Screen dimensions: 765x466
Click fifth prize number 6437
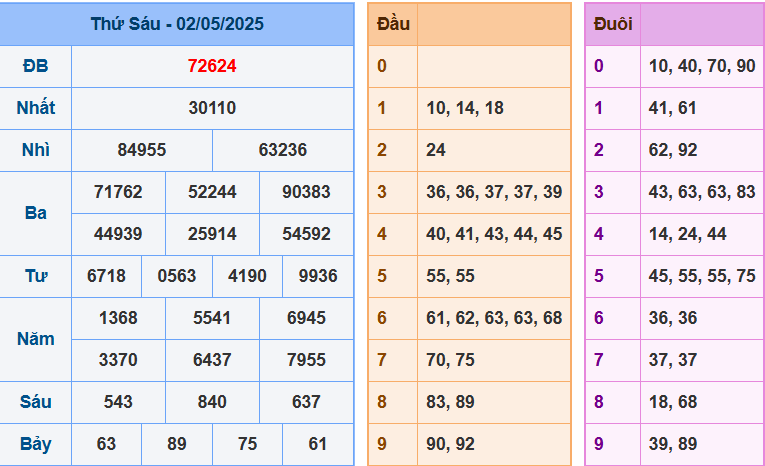[212, 360]
